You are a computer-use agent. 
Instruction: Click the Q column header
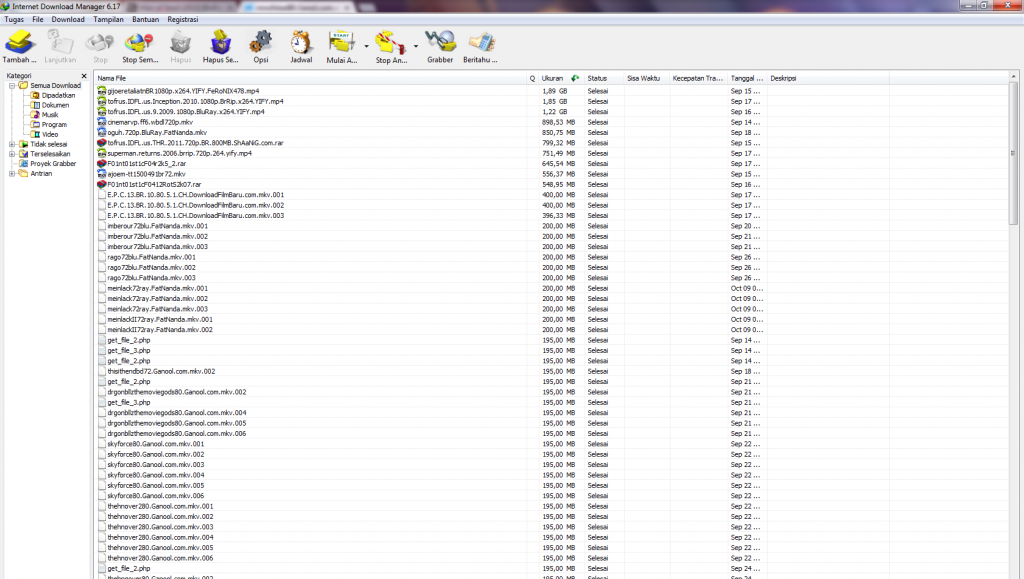[532, 78]
